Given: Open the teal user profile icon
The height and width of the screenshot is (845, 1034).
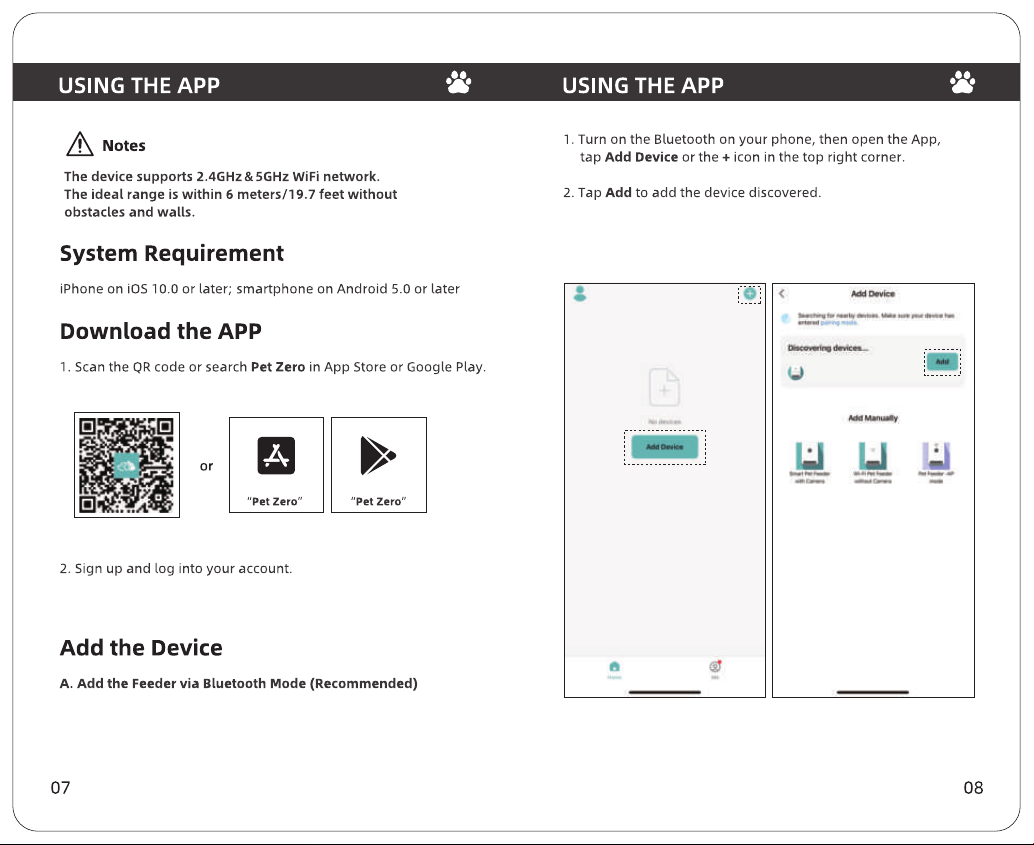Looking at the screenshot, I should [580, 294].
